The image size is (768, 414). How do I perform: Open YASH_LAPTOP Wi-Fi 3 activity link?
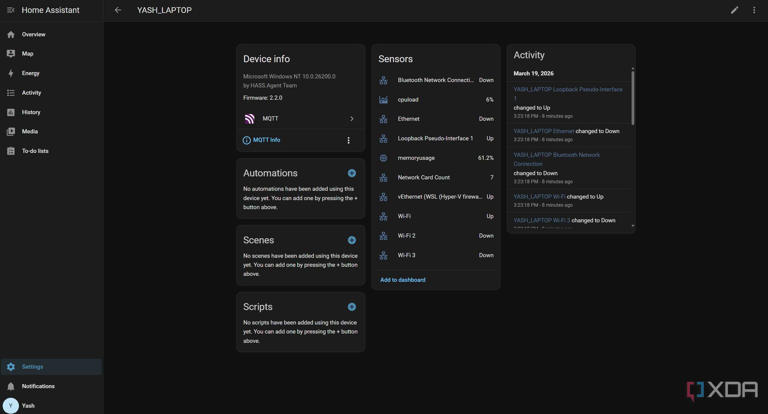[542, 220]
